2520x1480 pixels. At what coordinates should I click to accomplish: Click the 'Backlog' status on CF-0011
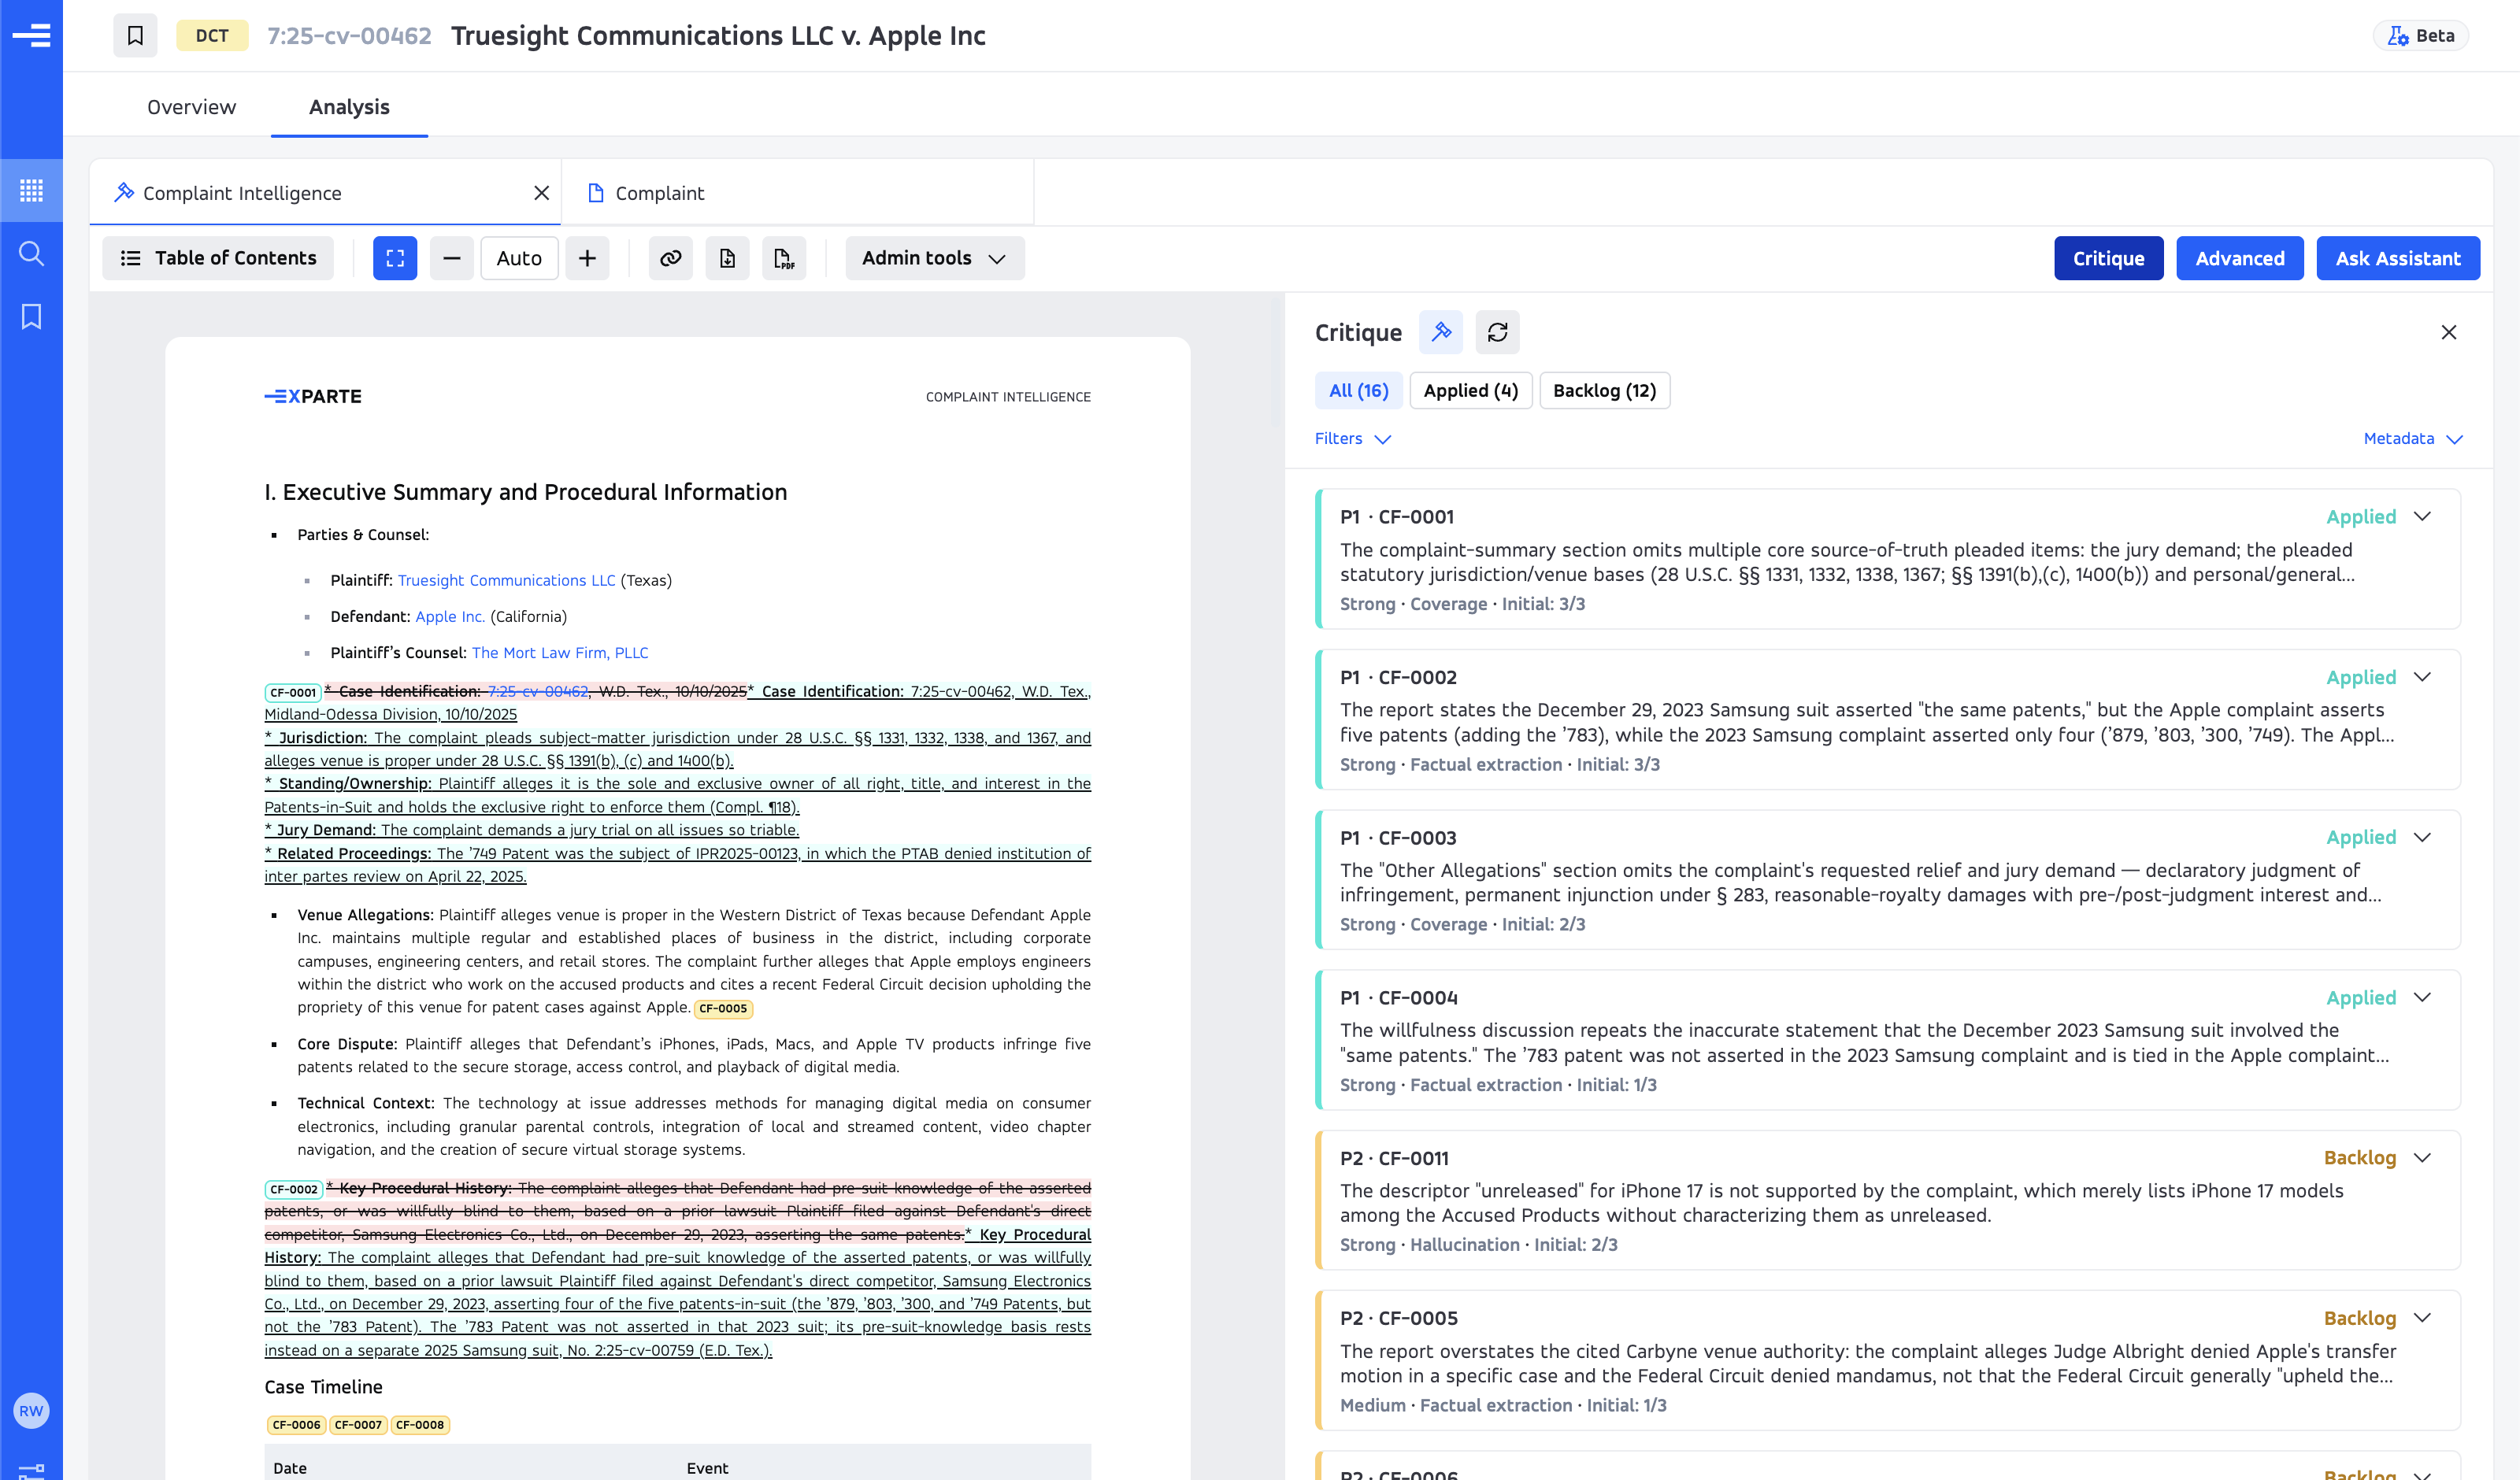coord(2359,1157)
